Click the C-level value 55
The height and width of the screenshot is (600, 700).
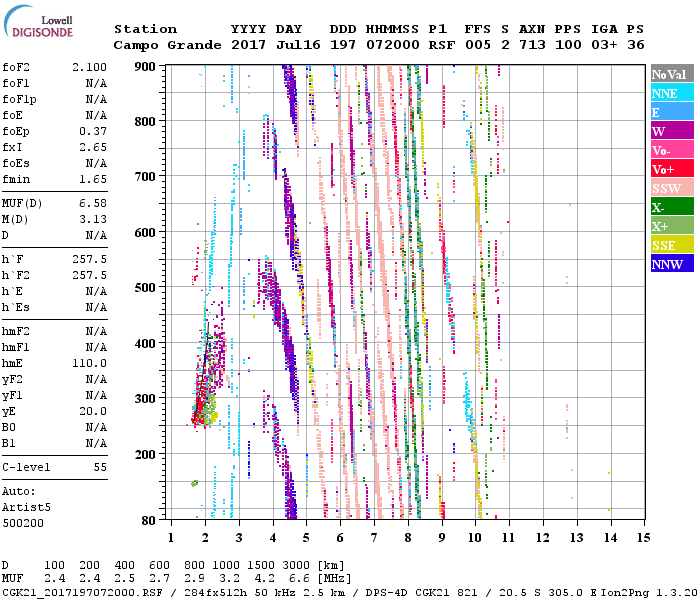100,467
